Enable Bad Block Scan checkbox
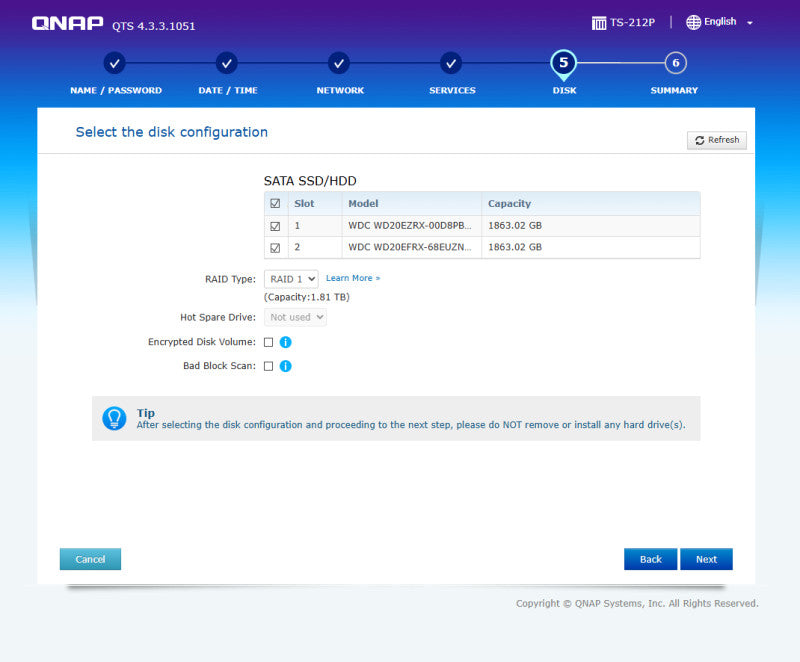Image resolution: width=800 pixels, height=662 pixels. [268, 366]
